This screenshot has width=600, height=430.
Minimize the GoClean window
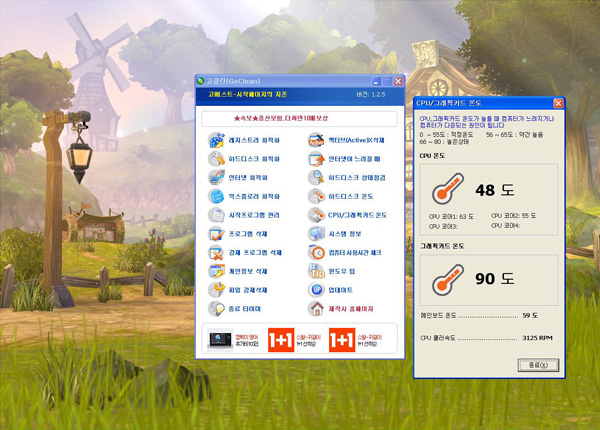(377, 81)
